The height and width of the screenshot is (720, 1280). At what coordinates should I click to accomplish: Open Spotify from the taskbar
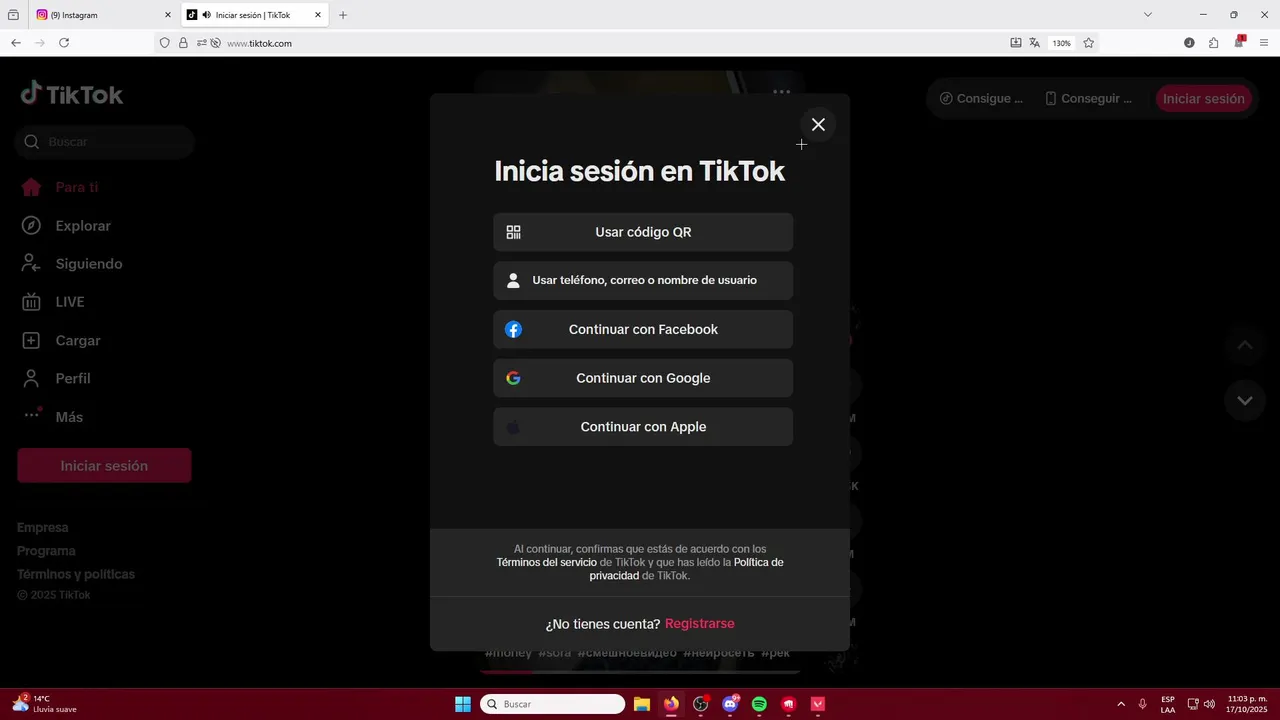759,704
